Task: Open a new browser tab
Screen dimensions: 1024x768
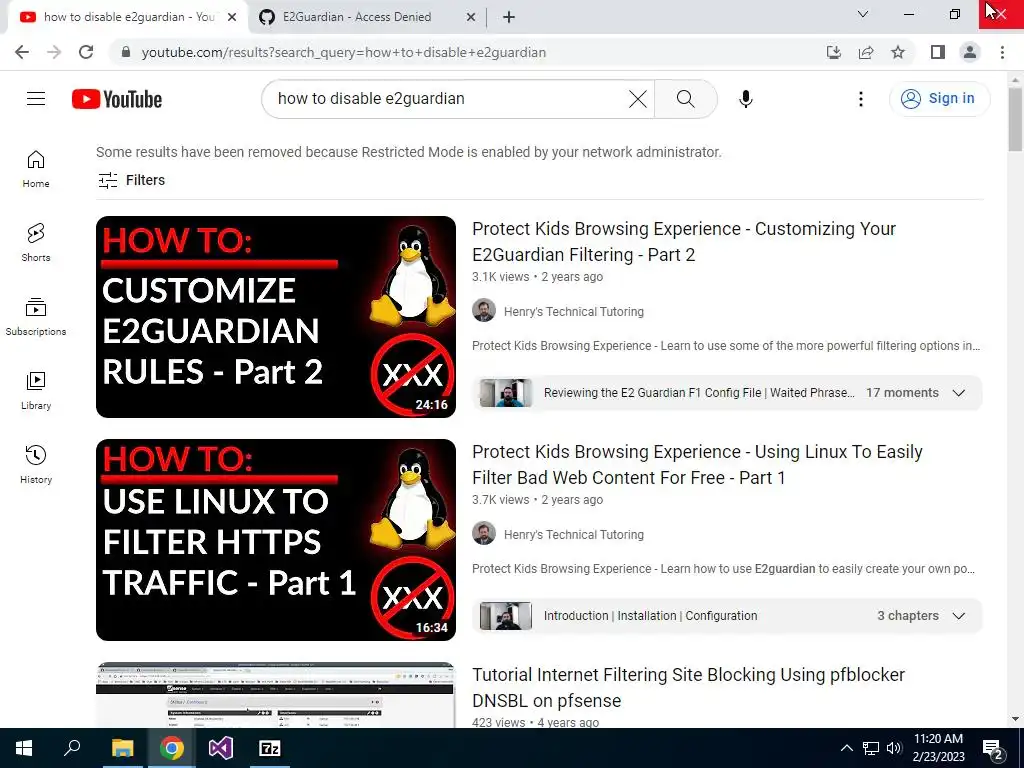Action: [509, 17]
